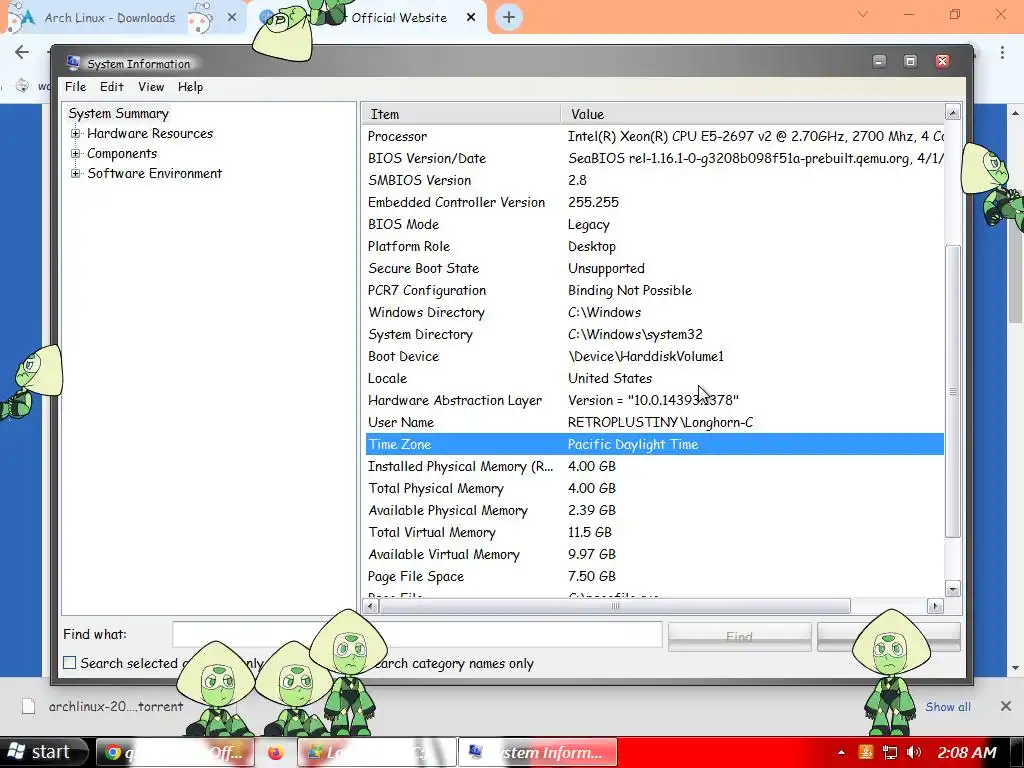The image size is (1024, 768).
Task: Select the Processor row
Action: tap(653, 136)
